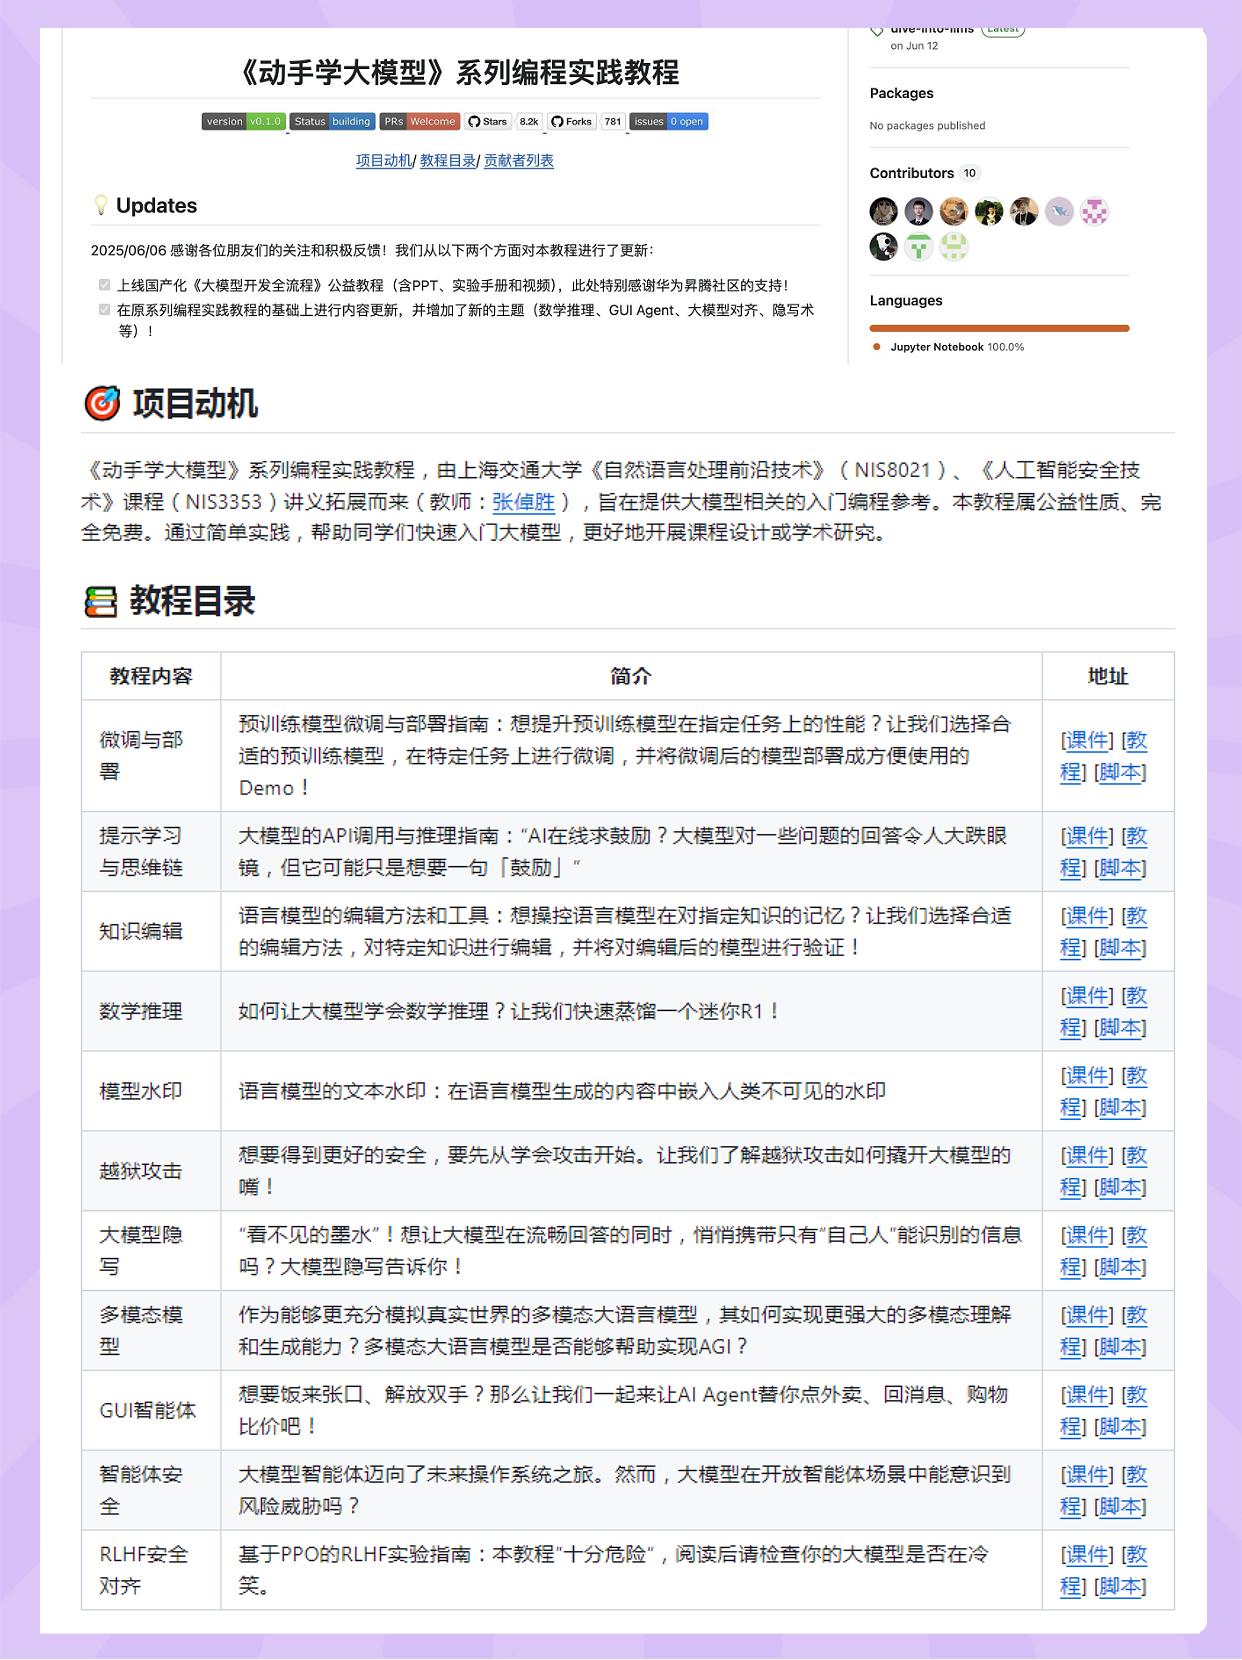Open 课件 link for 智能体安全

1088,1475
